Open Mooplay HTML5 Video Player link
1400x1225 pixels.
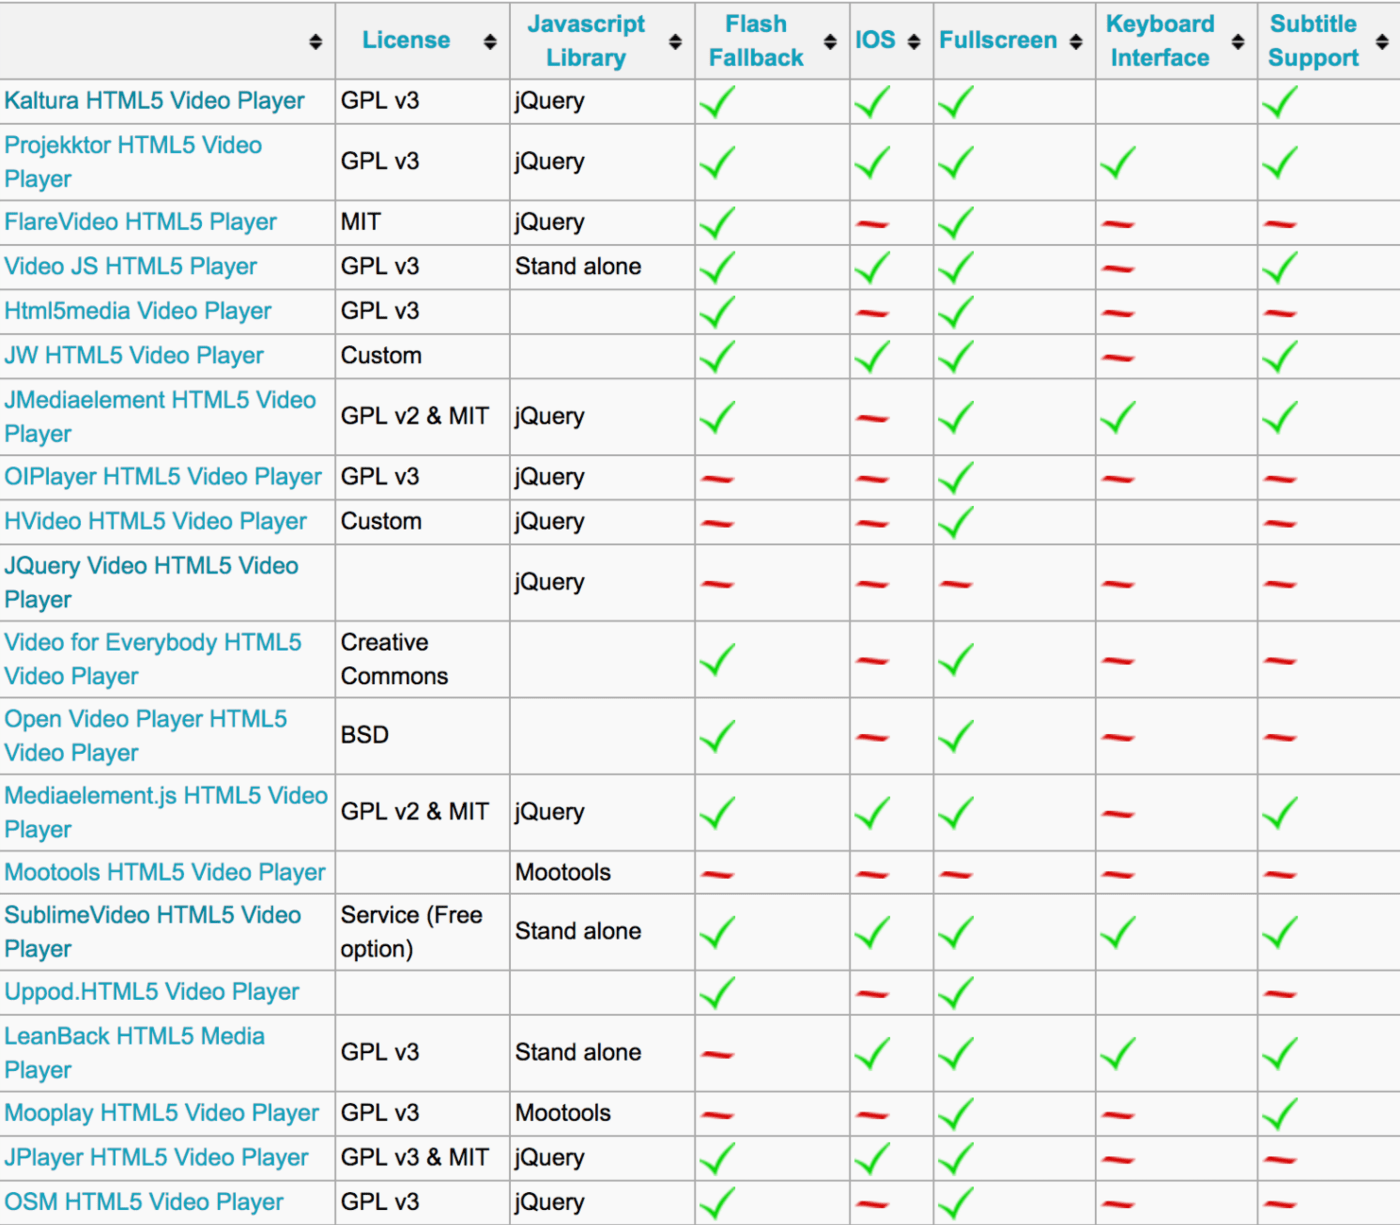click(x=162, y=1113)
